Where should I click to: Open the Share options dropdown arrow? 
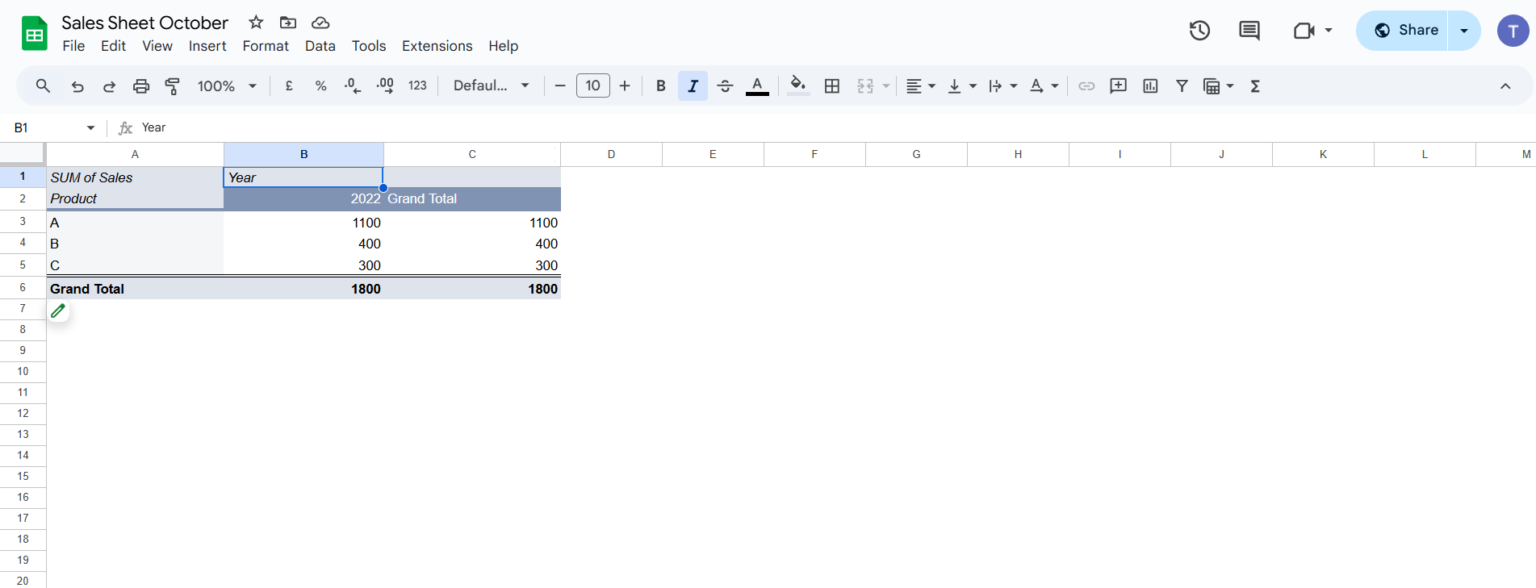tap(1464, 30)
